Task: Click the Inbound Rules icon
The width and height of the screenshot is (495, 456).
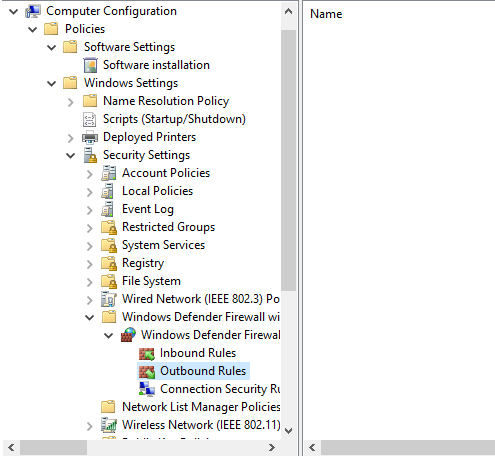Action: click(147, 353)
